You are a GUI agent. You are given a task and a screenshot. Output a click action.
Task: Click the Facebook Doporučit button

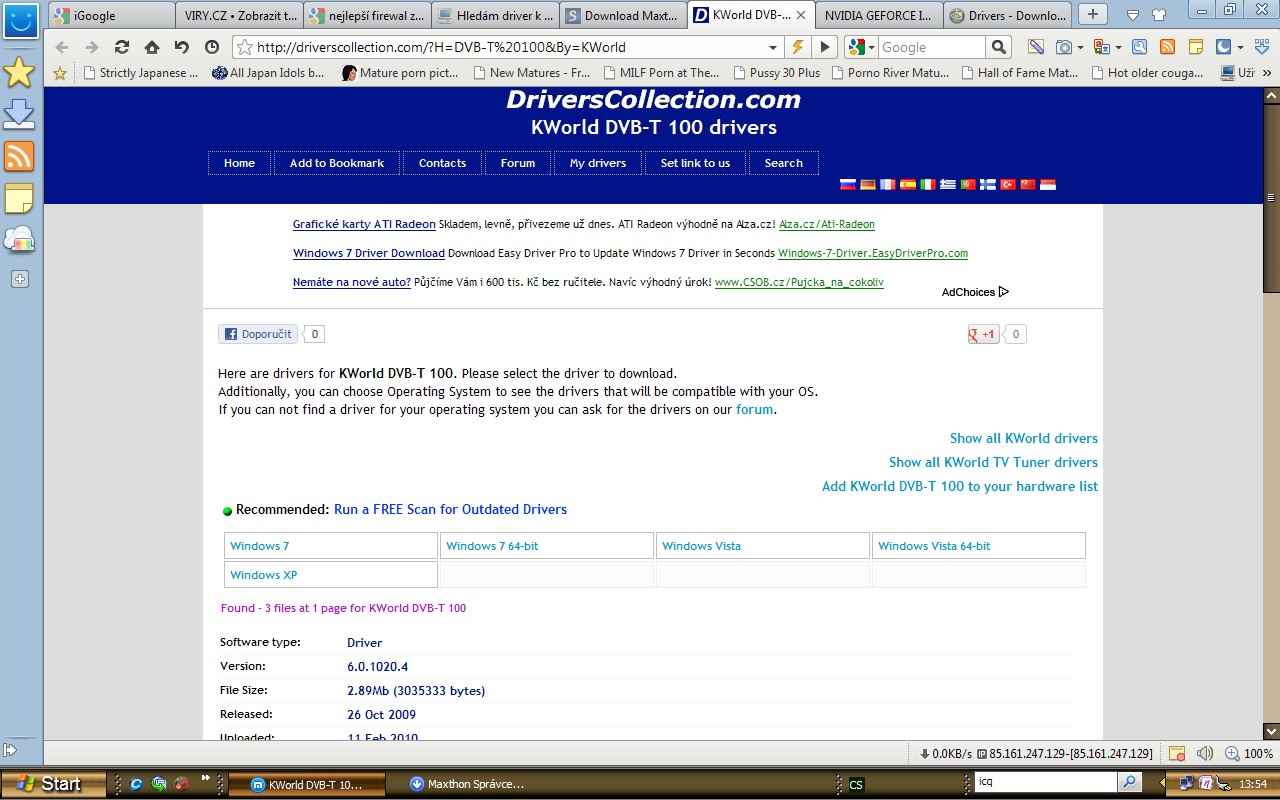258,334
